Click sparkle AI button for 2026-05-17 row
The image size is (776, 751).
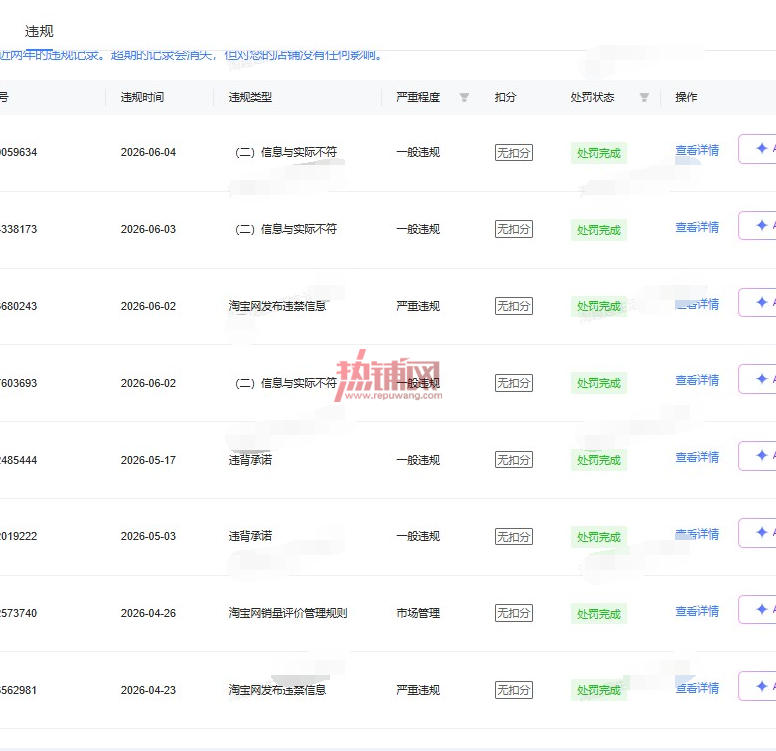pyautogui.click(x=757, y=456)
